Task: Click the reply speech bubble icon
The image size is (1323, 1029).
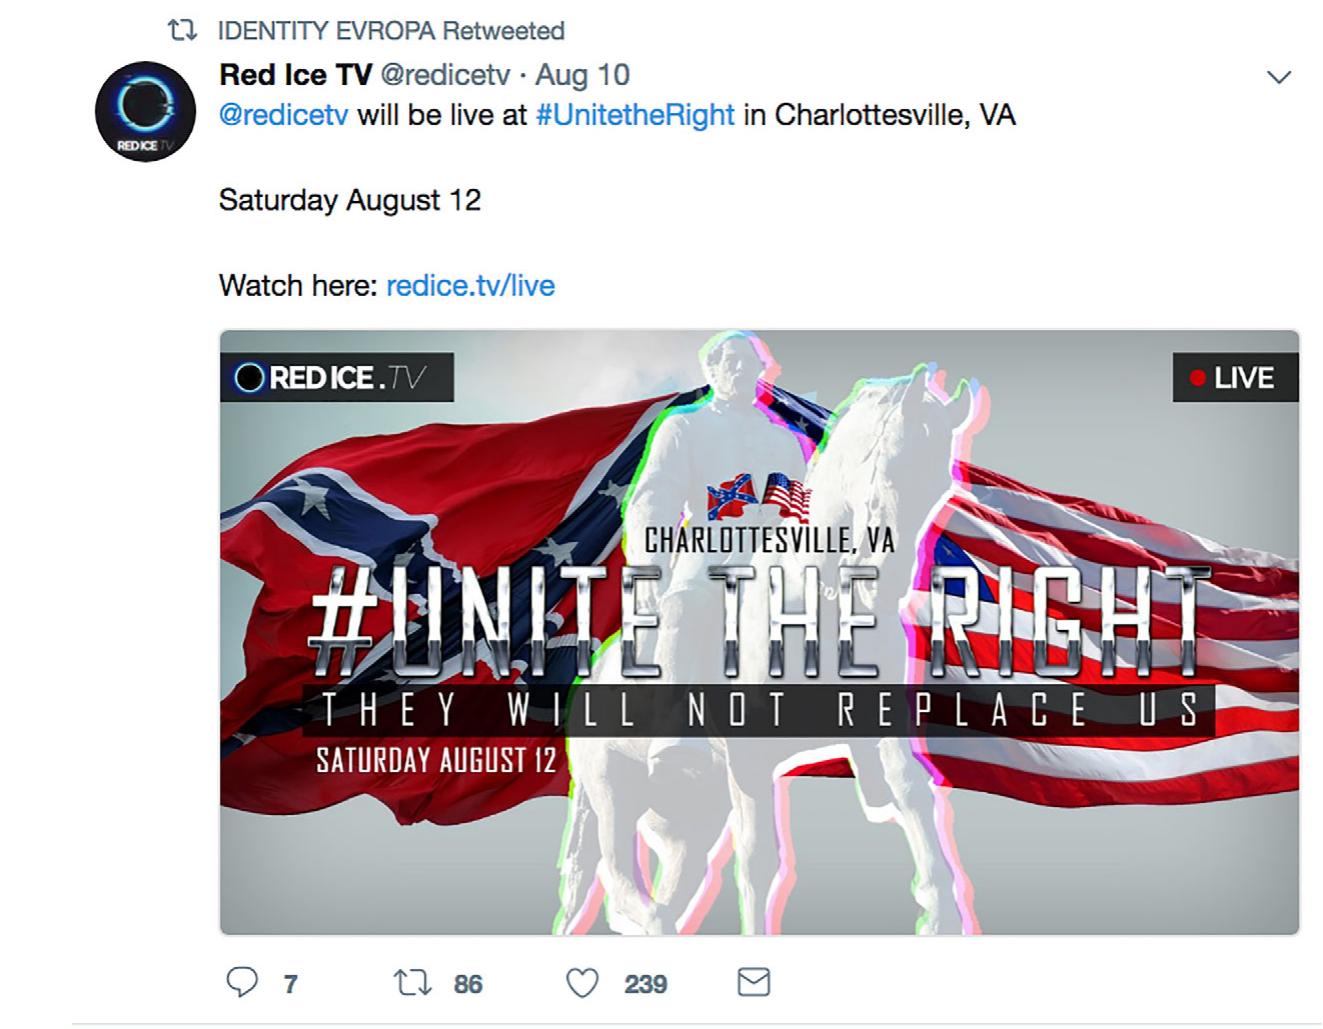Action: (x=242, y=982)
